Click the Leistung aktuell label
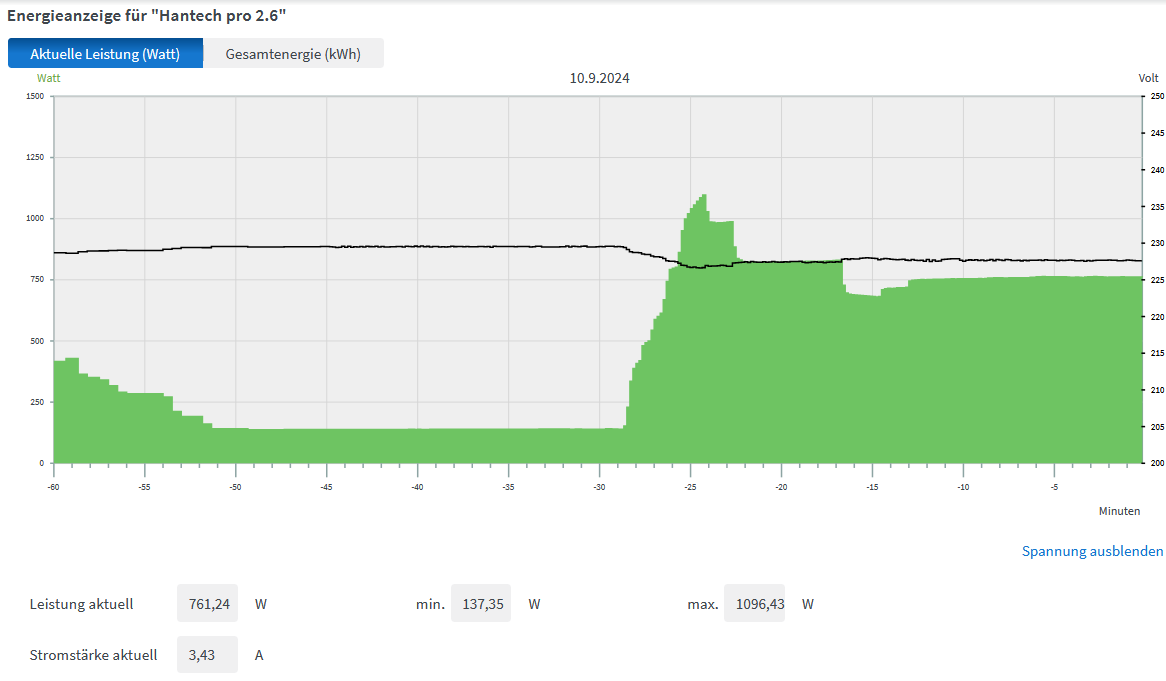The height and width of the screenshot is (681, 1166). tap(82, 604)
